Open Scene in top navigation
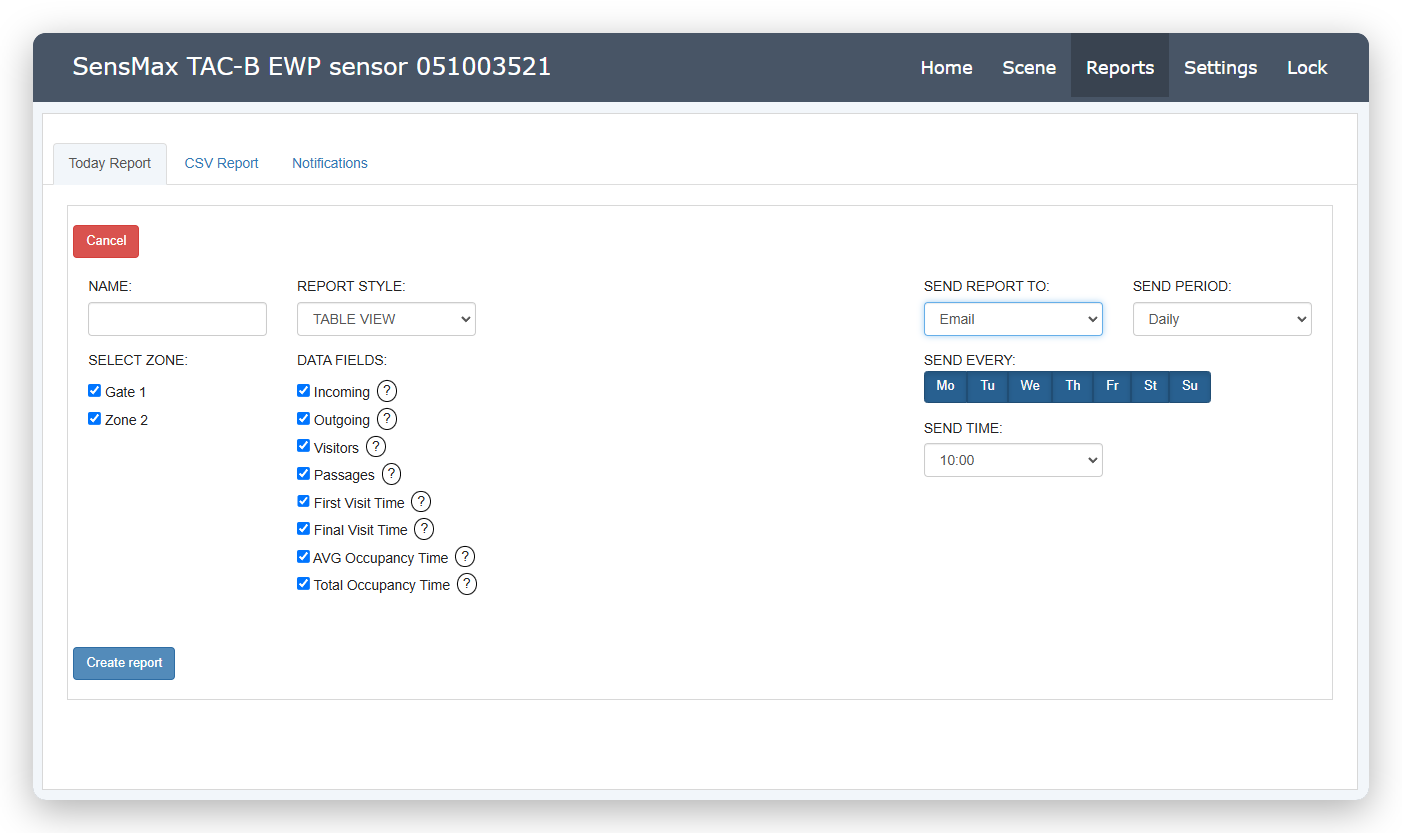Screen dimensions: 1402x833 1029,68
